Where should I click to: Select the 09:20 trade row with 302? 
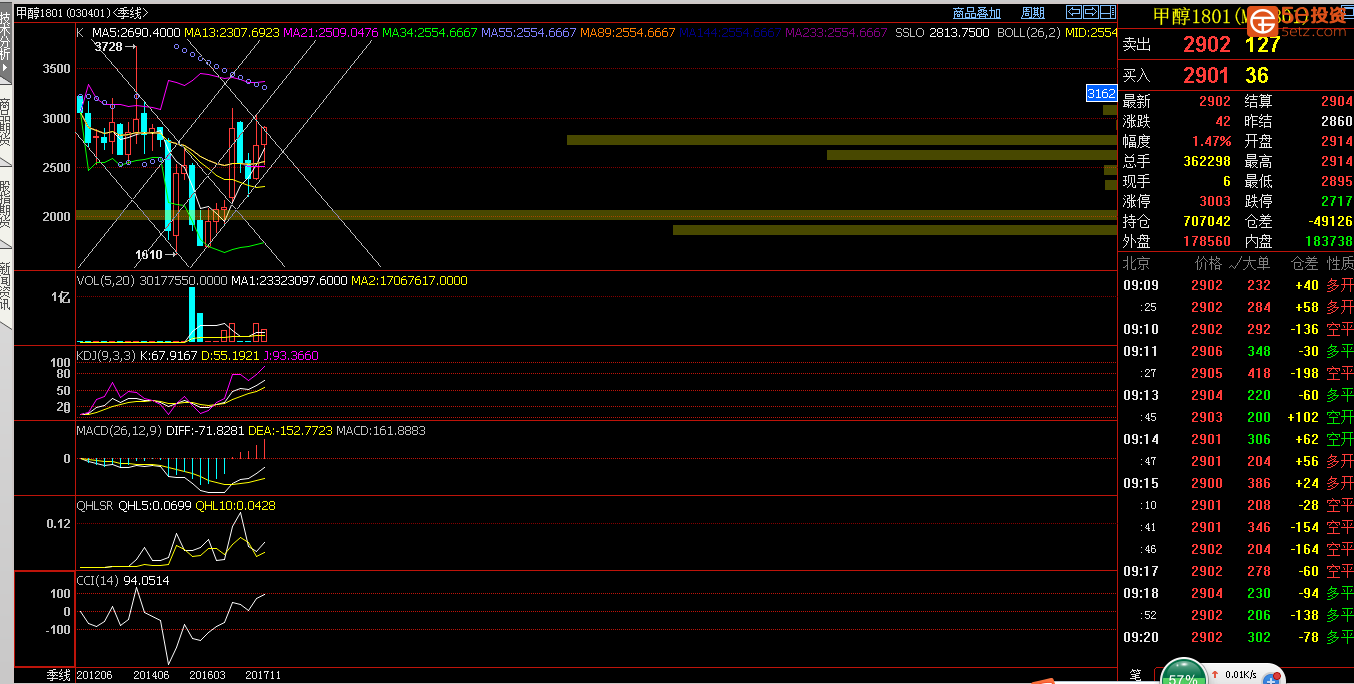[x=1237, y=637]
